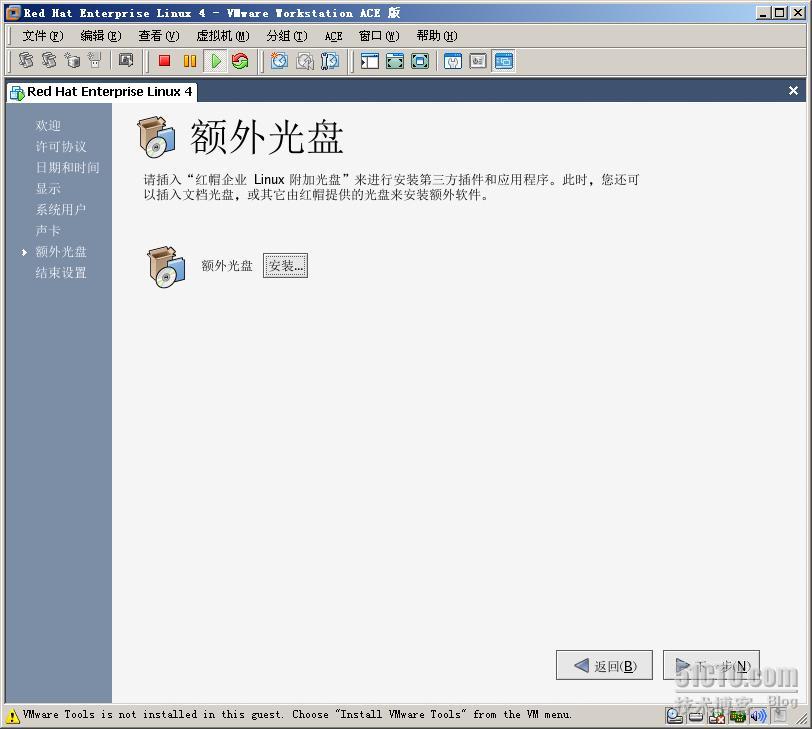
Task: Click the window resize grip corner
Action: [802, 719]
